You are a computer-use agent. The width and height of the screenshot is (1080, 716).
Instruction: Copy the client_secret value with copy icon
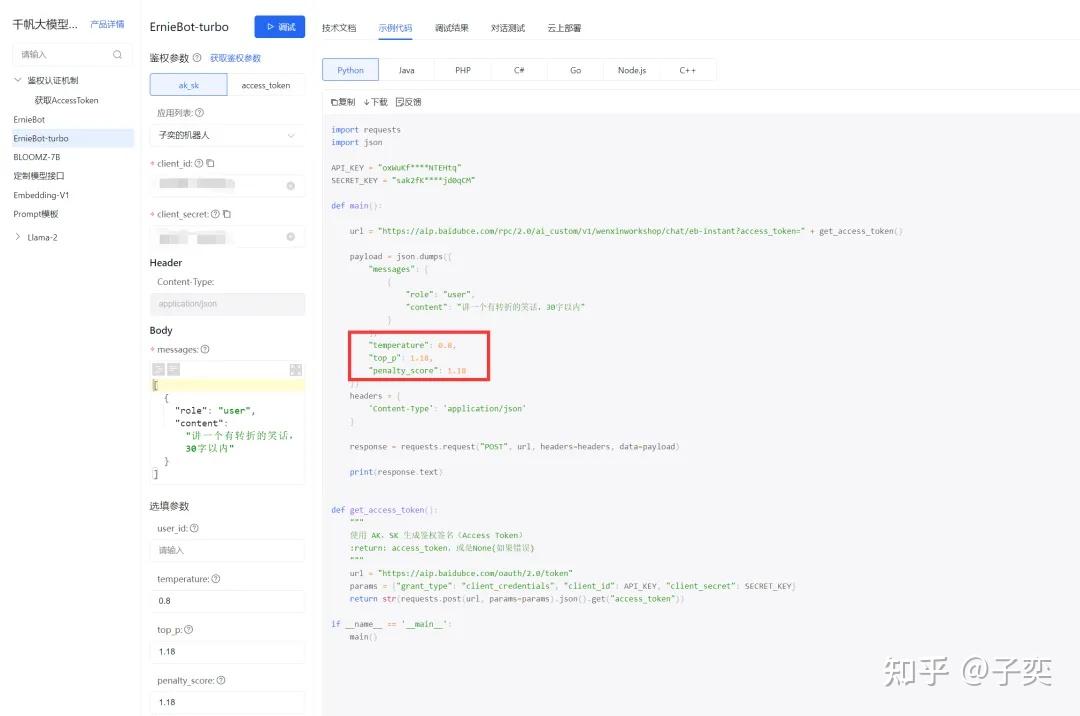(227, 214)
